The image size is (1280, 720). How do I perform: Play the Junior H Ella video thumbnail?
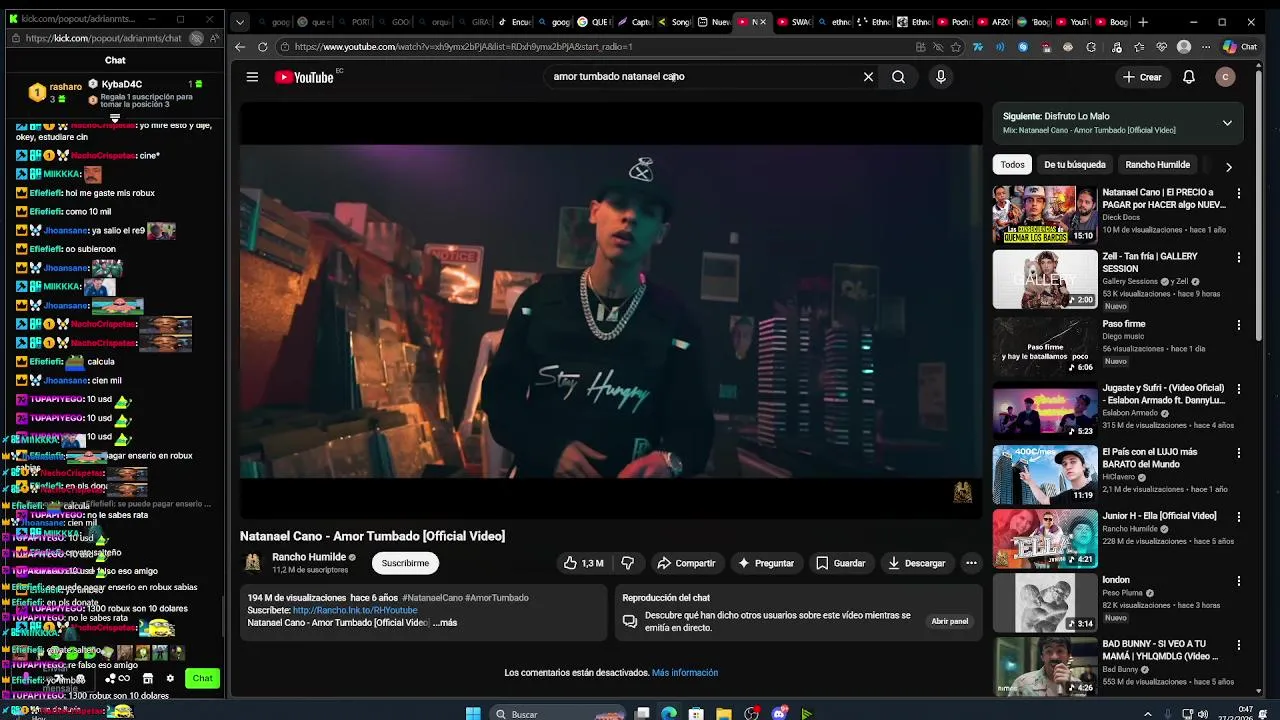[x=1045, y=538]
